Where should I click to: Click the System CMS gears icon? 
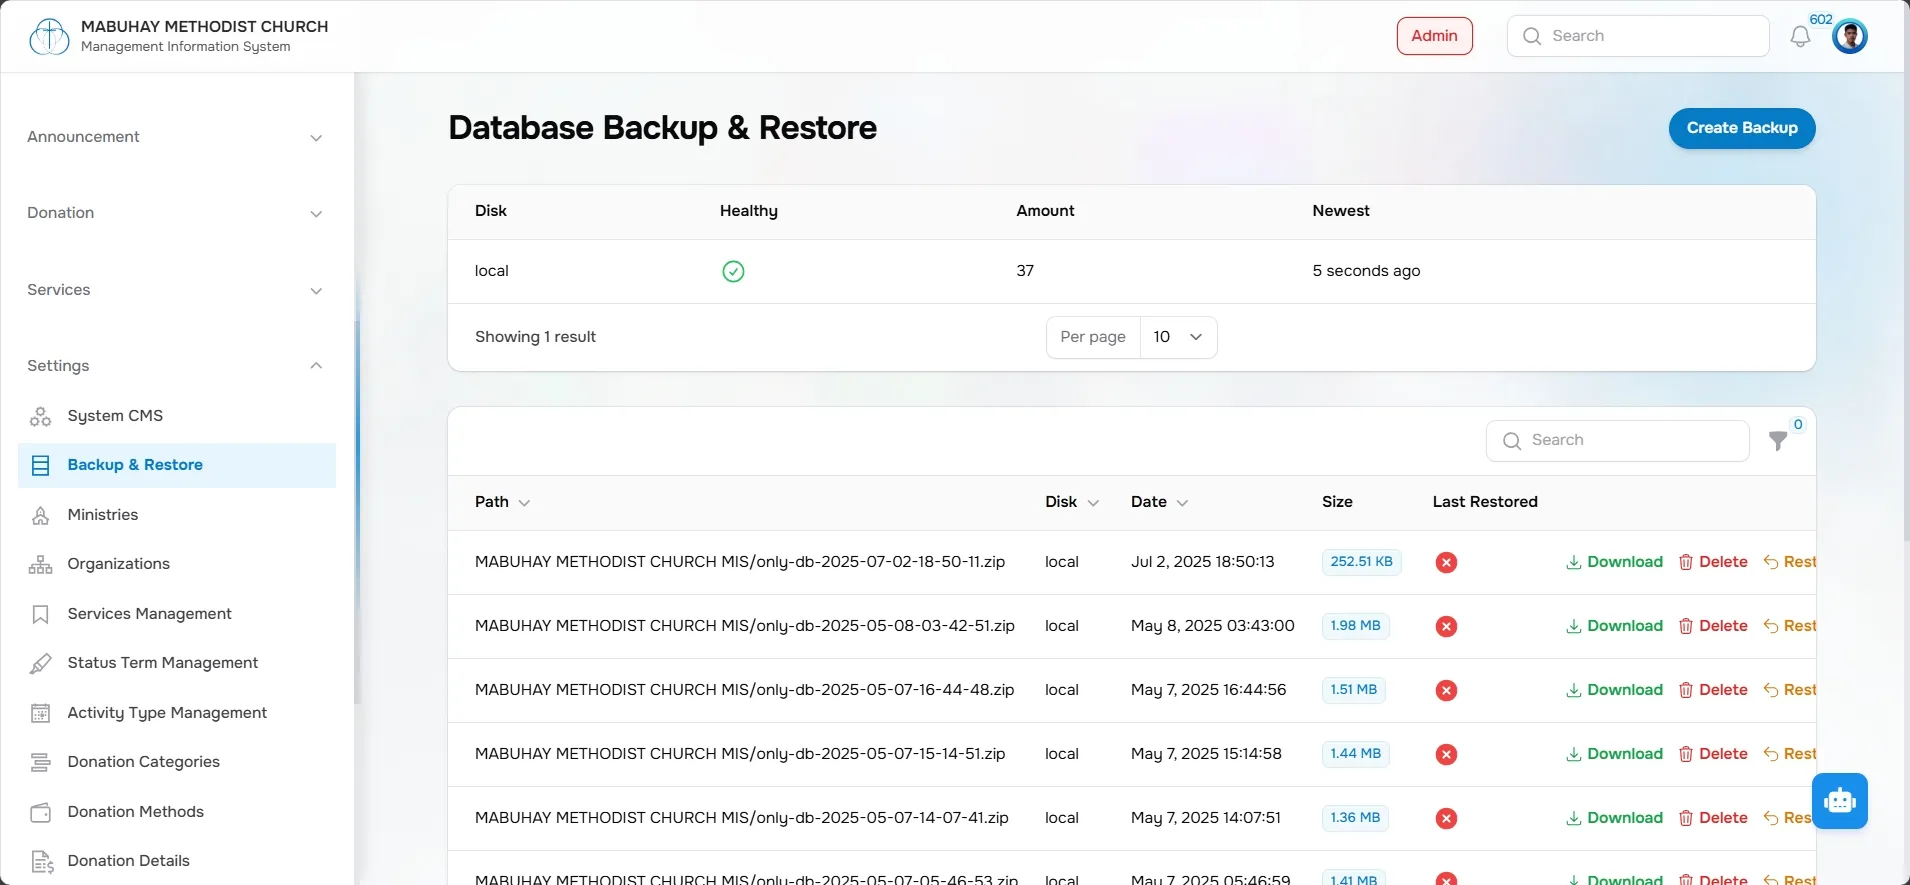point(40,416)
